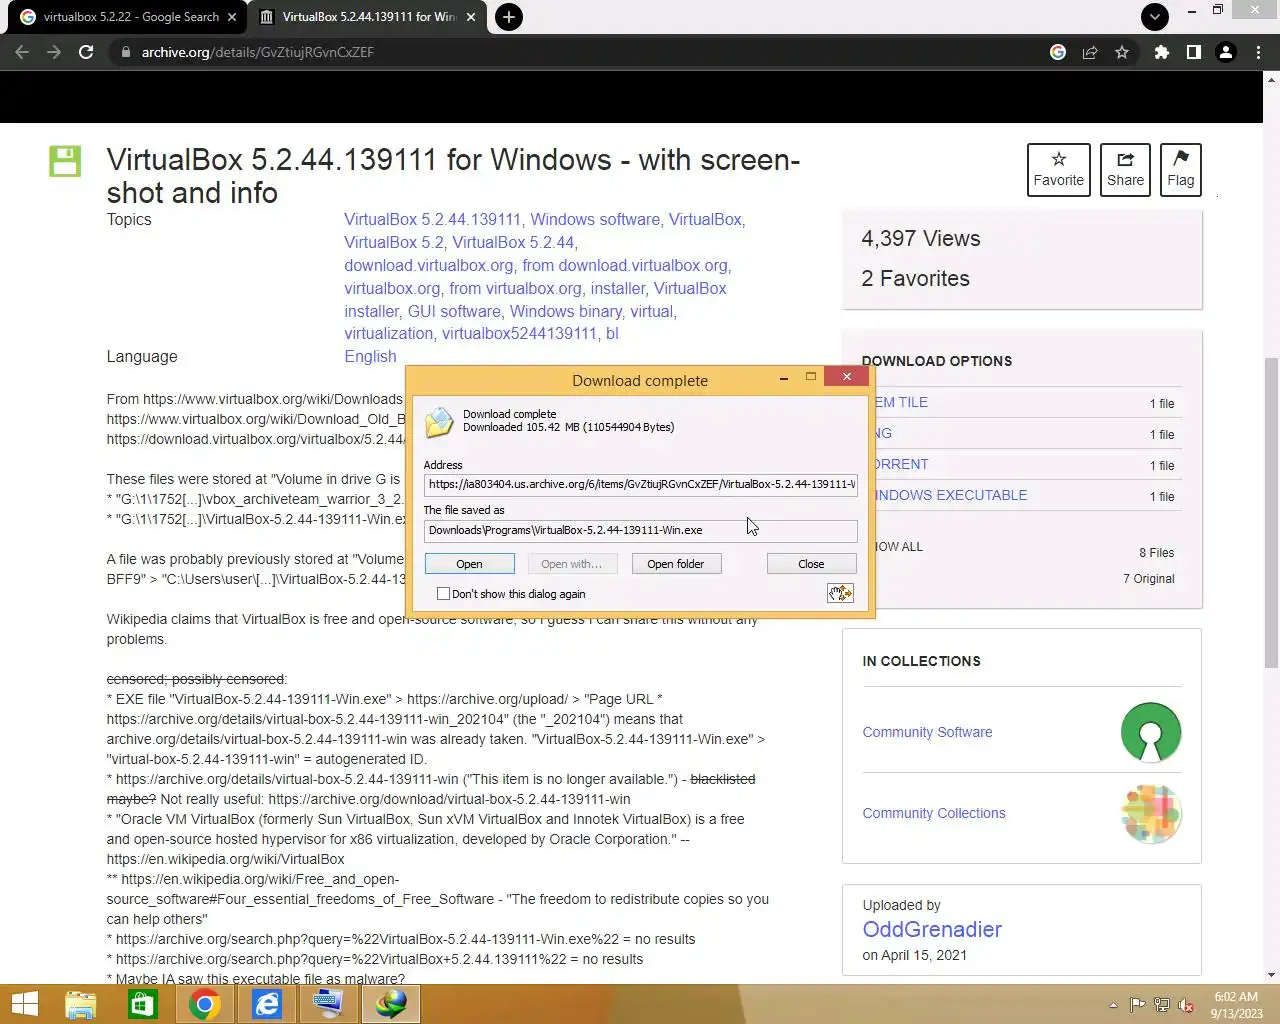Close the Google Search tab
Viewport: 1280px width, 1024px height.
[232, 17]
